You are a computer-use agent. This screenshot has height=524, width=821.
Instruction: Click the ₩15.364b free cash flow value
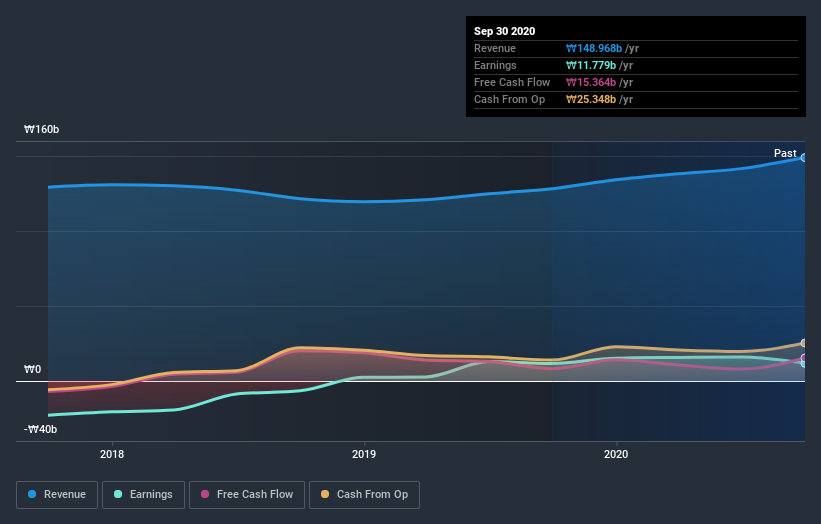pyautogui.click(x=591, y=82)
